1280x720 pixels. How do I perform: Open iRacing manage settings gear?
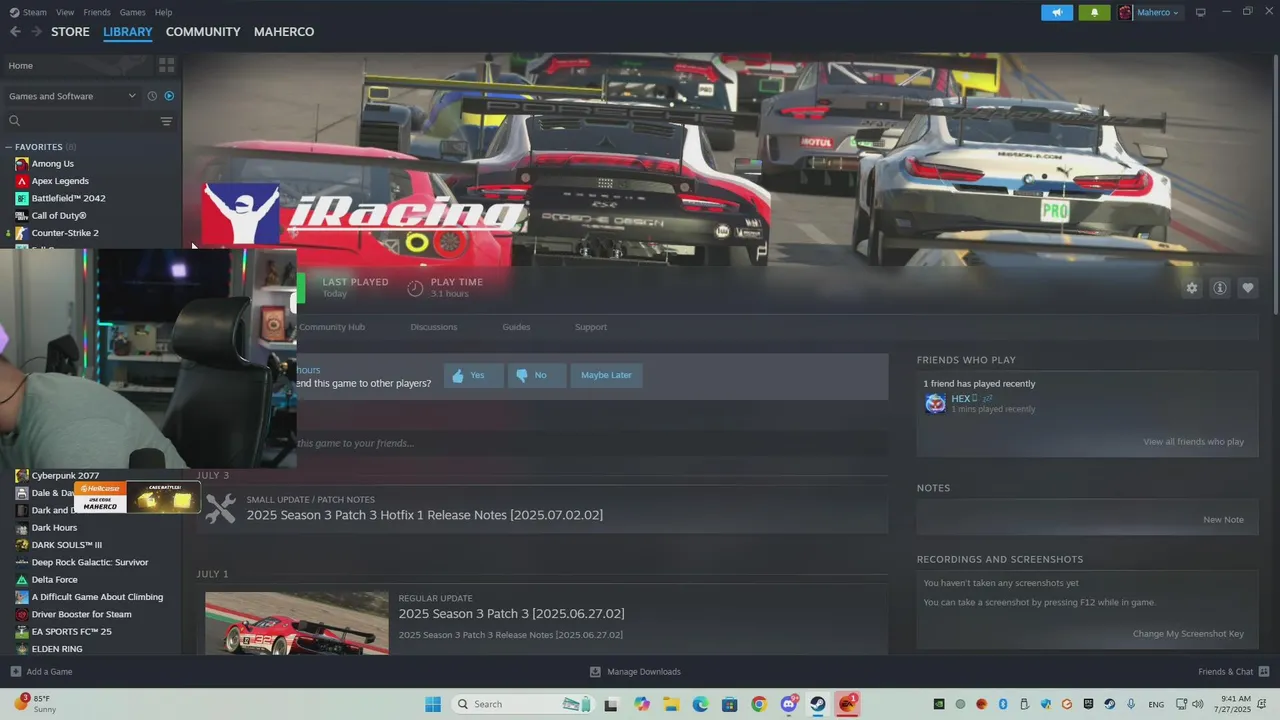pyautogui.click(x=1191, y=288)
